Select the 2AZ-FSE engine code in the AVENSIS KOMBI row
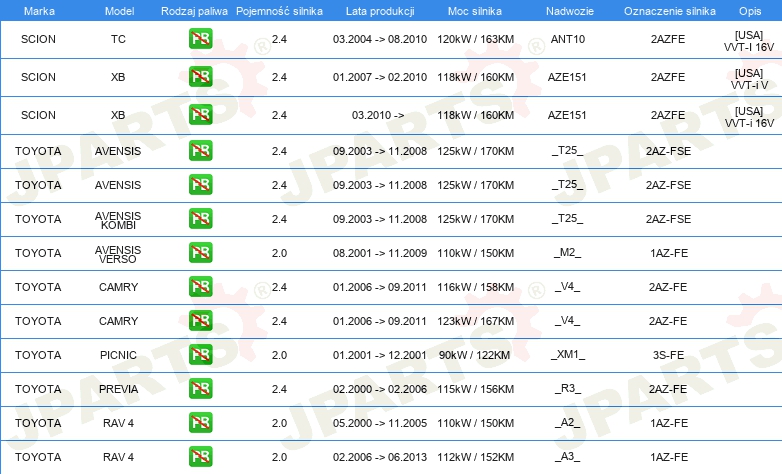Image resolution: width=782 pixels, height=474 pixels. [x=668, y=219]
